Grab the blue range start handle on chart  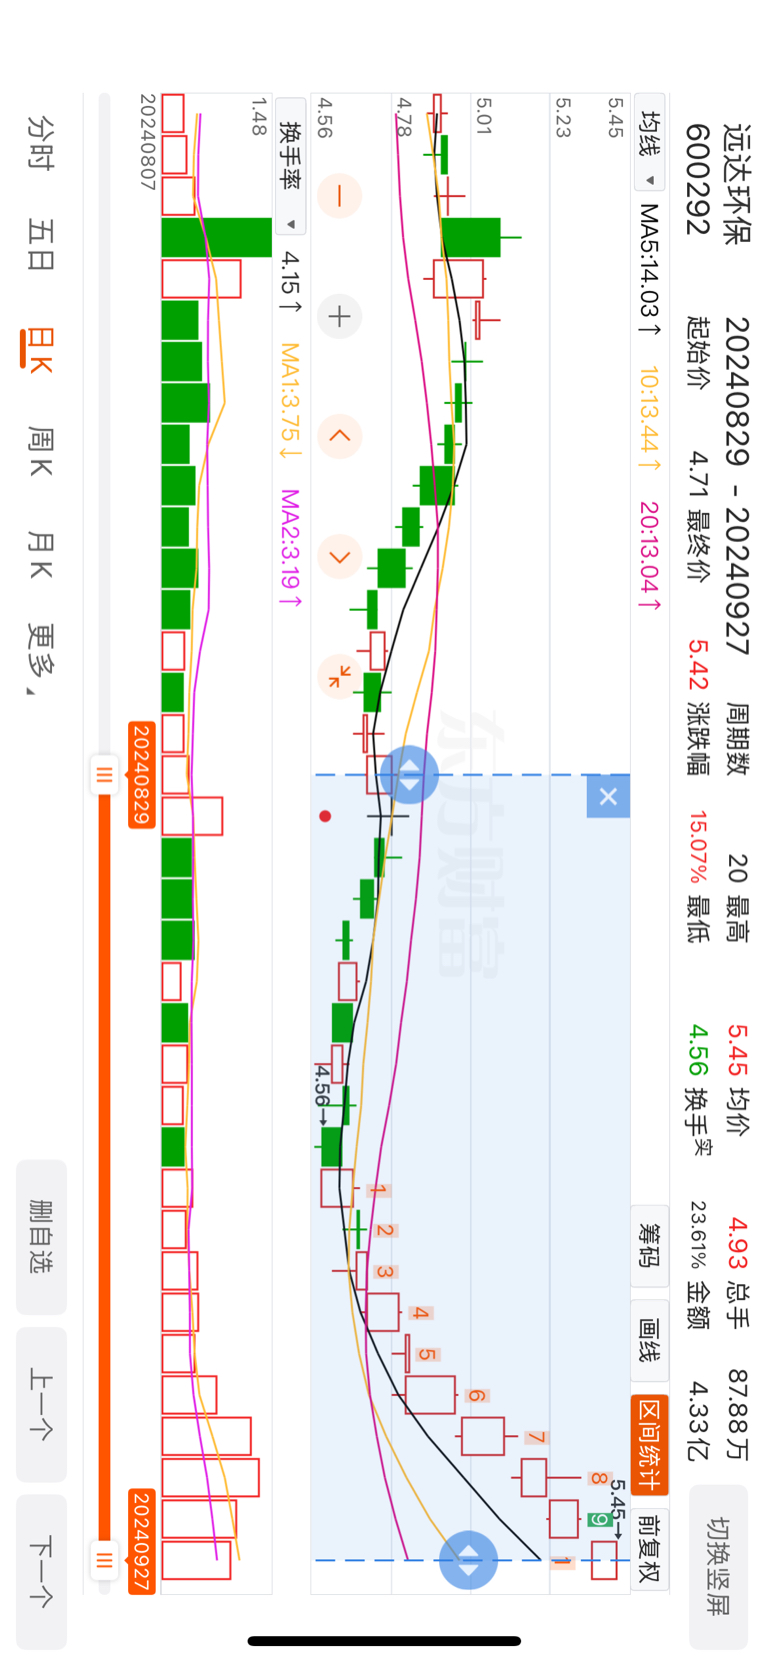point(409,775)
